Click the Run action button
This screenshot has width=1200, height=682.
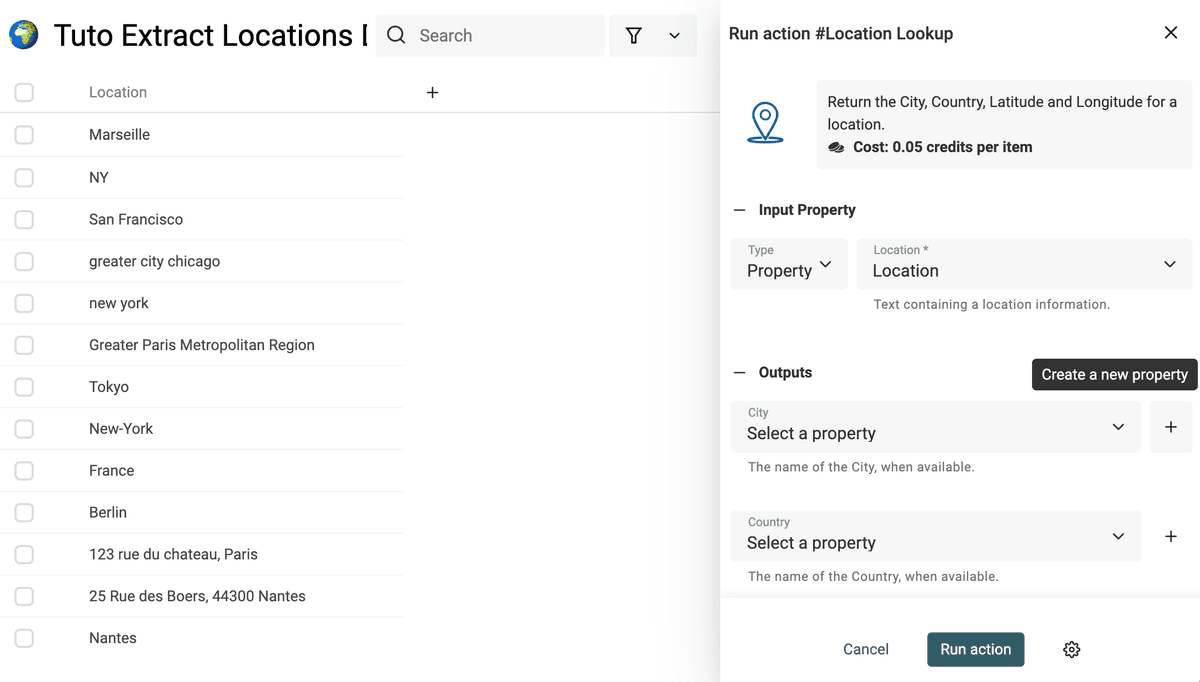976,650
